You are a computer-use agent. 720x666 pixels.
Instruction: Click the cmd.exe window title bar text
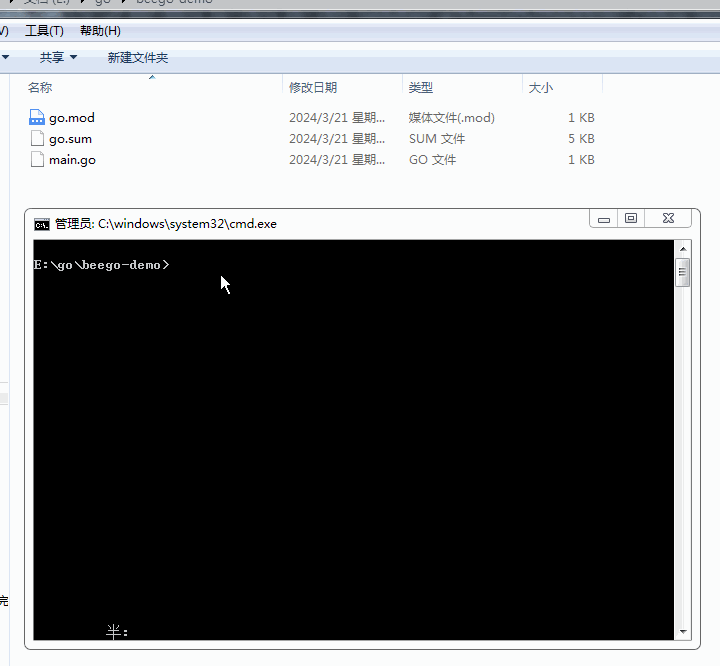tap(165, 224)
